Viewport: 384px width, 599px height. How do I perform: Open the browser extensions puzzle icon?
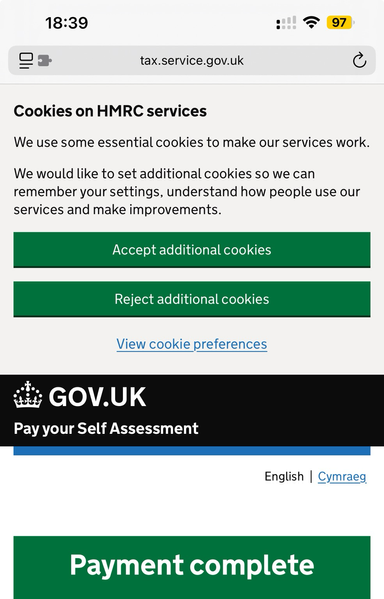click(45, 60)
